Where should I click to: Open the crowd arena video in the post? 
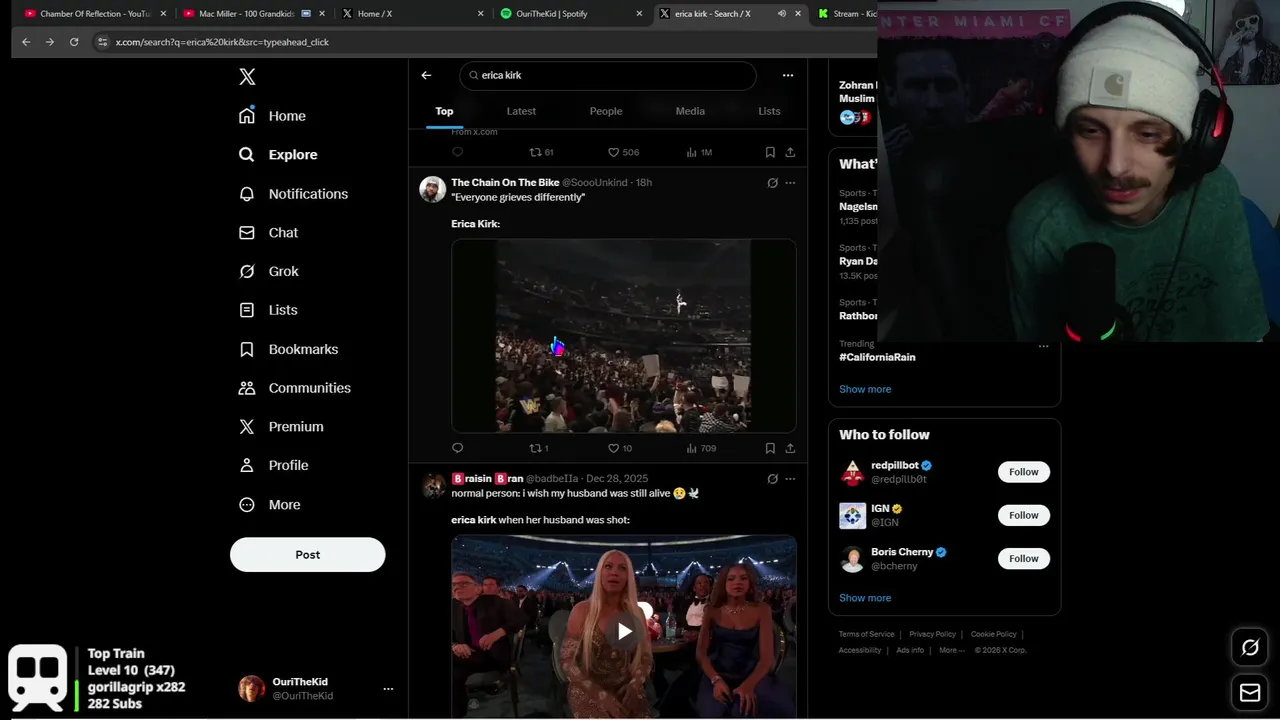click(x=623, y=336)
